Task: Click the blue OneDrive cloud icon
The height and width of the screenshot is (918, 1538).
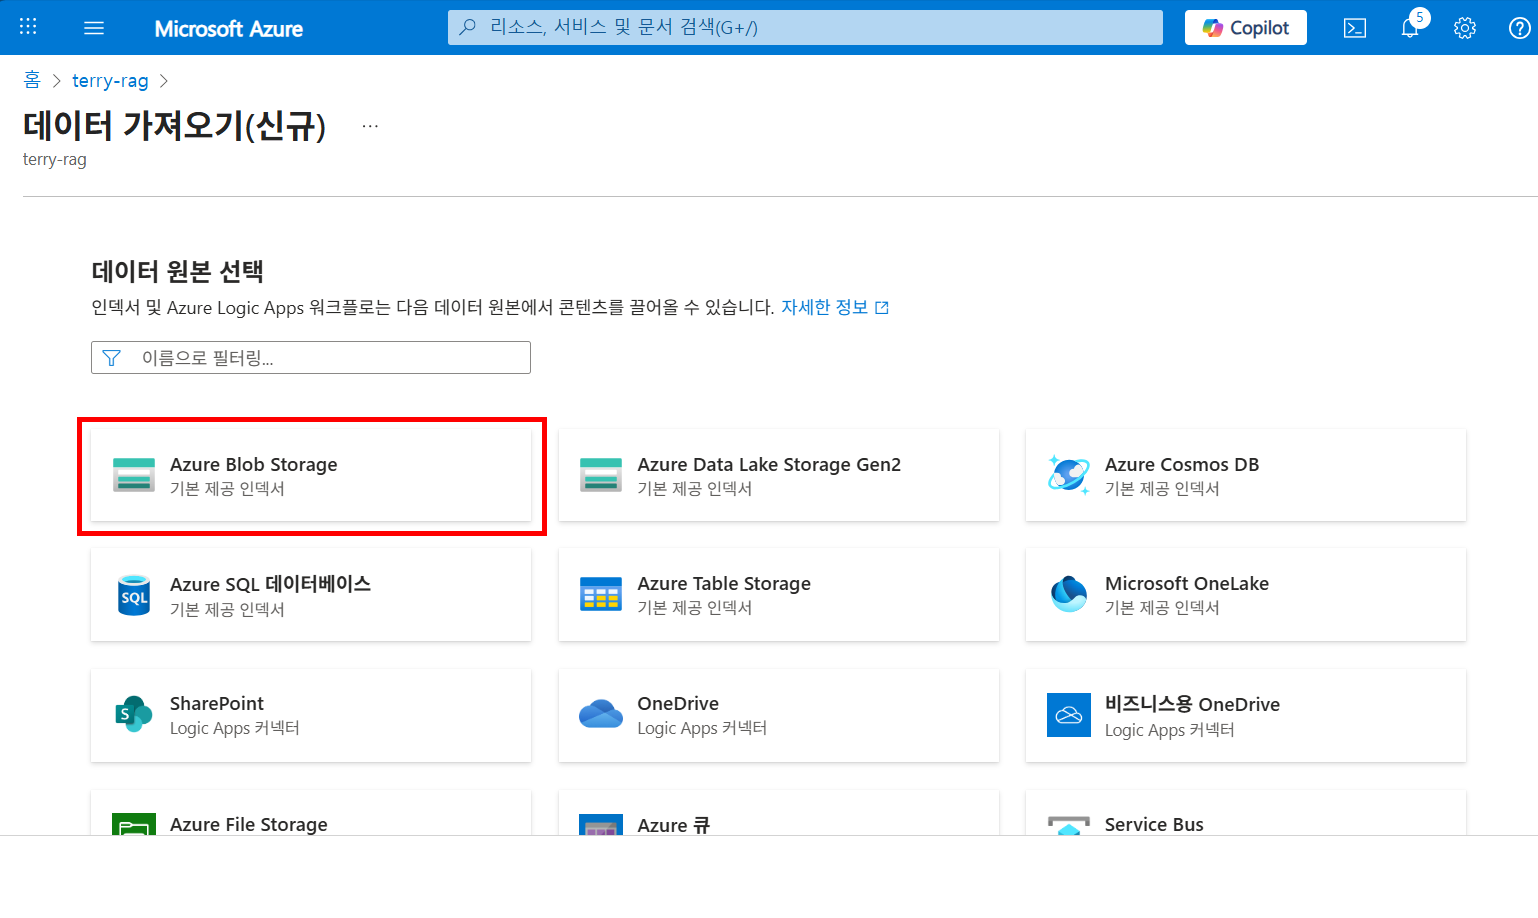Action: 601,714
